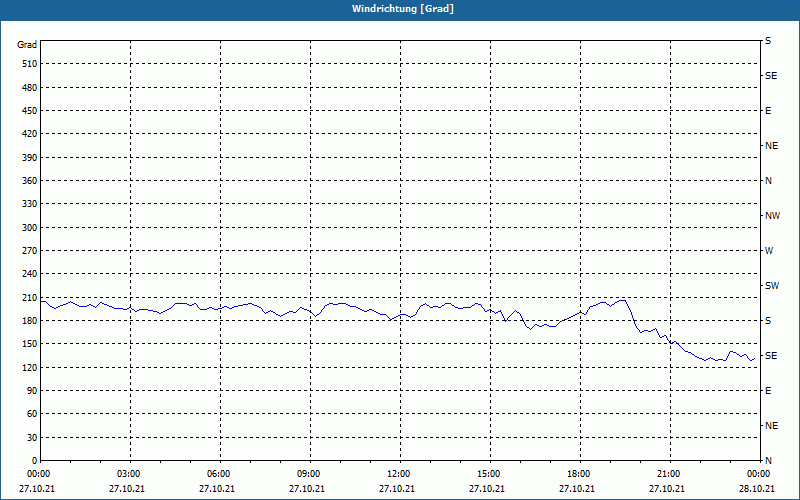800x500 pixels.
Task: Click the 21:00 time axis label
Action: pos(669,474)
